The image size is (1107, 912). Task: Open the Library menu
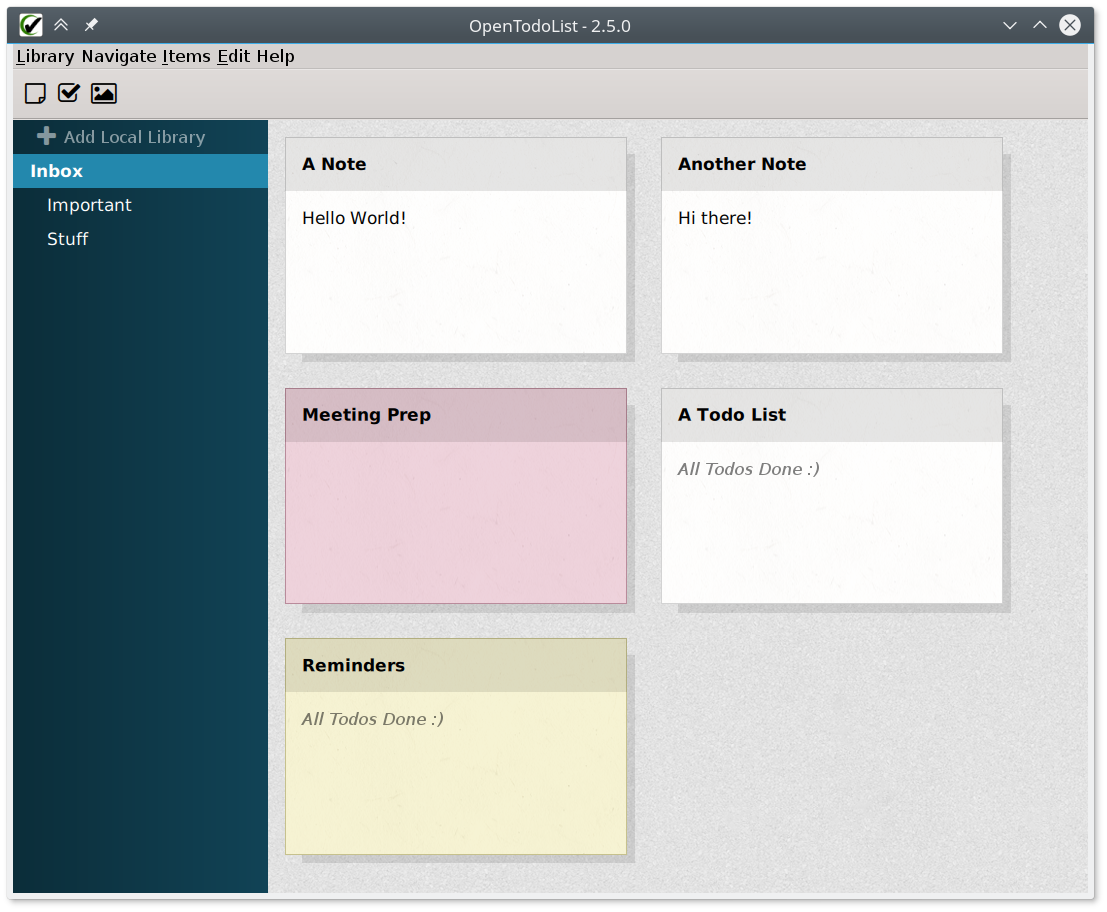coord(45,56)
